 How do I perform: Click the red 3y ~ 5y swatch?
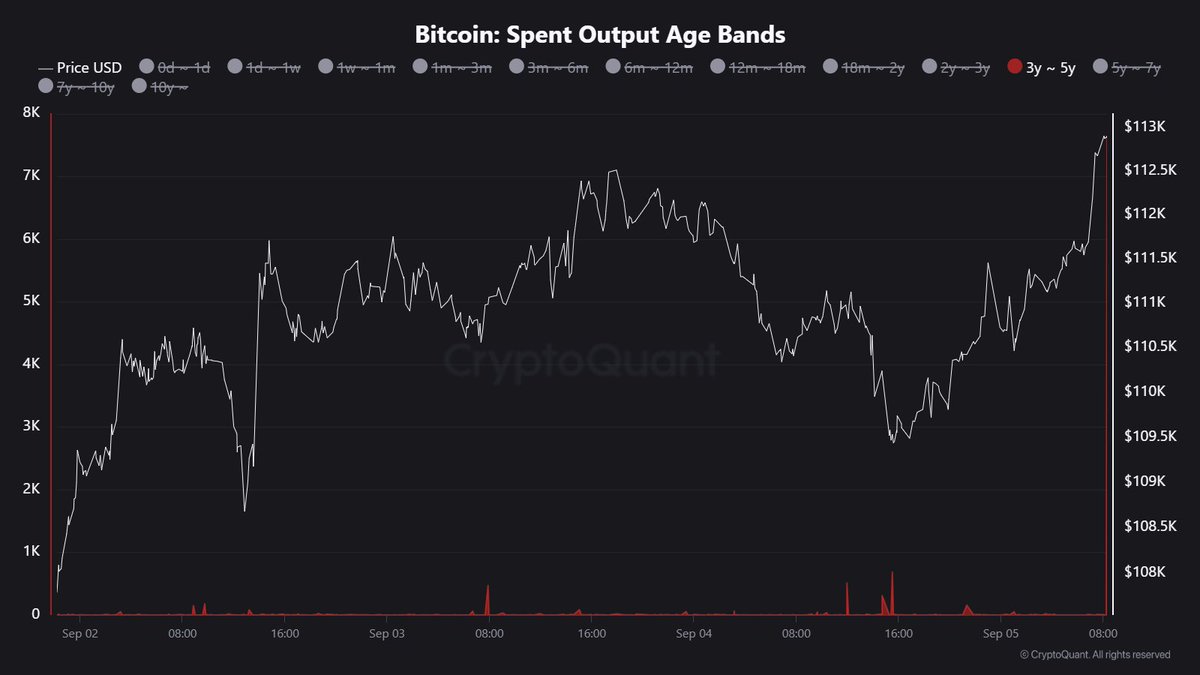click(x=1015, y=67)
